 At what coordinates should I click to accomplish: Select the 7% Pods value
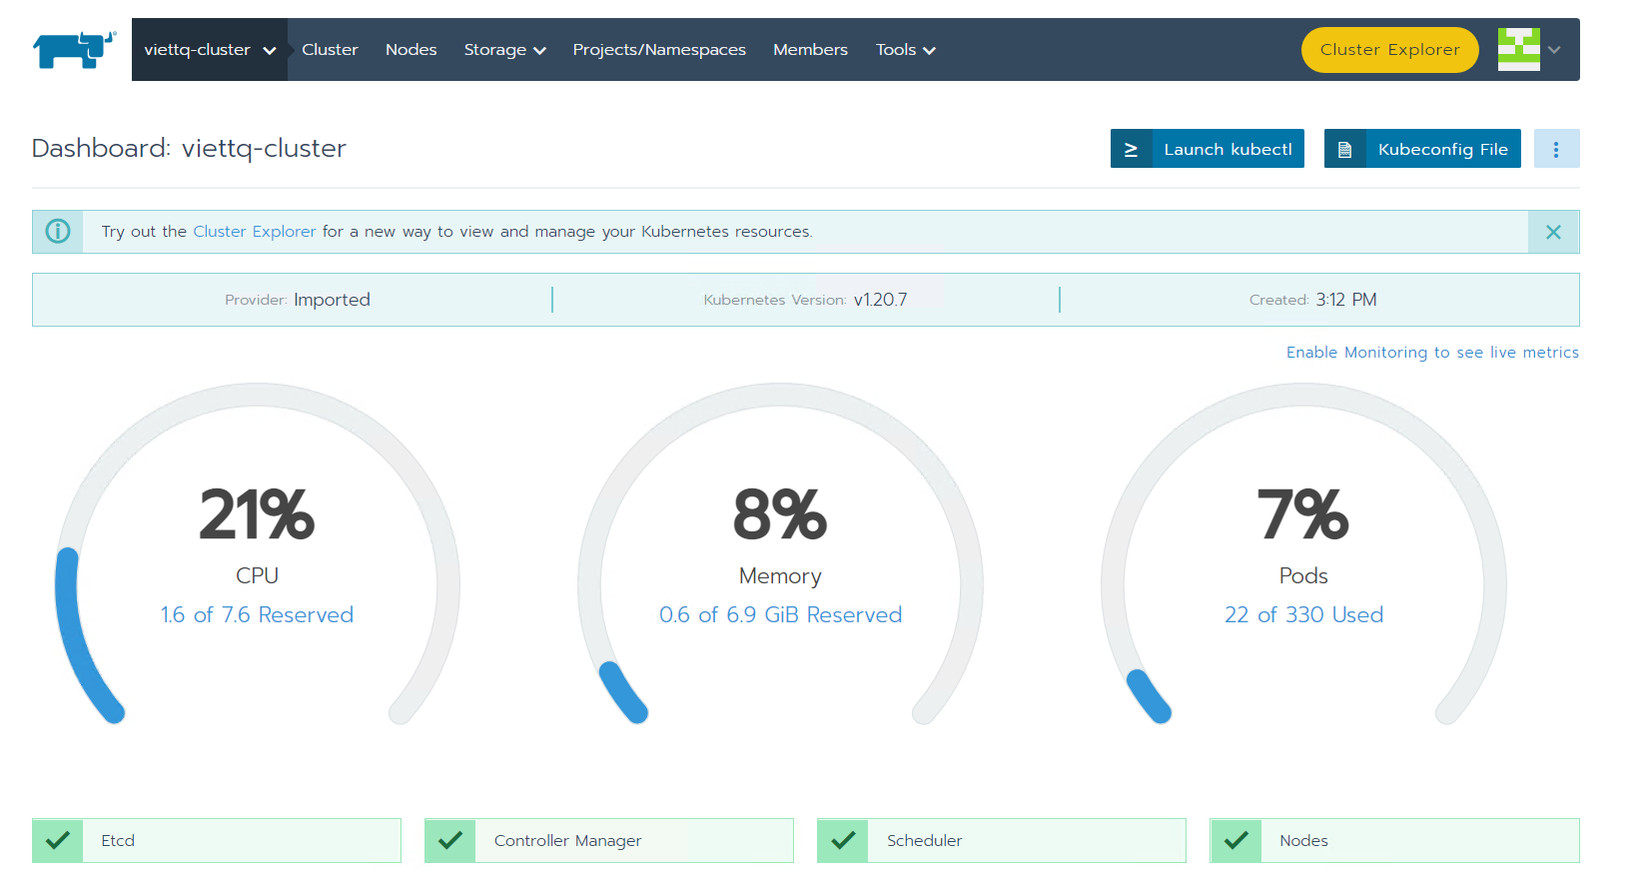pyautogui.click(x=1303, y=515)
